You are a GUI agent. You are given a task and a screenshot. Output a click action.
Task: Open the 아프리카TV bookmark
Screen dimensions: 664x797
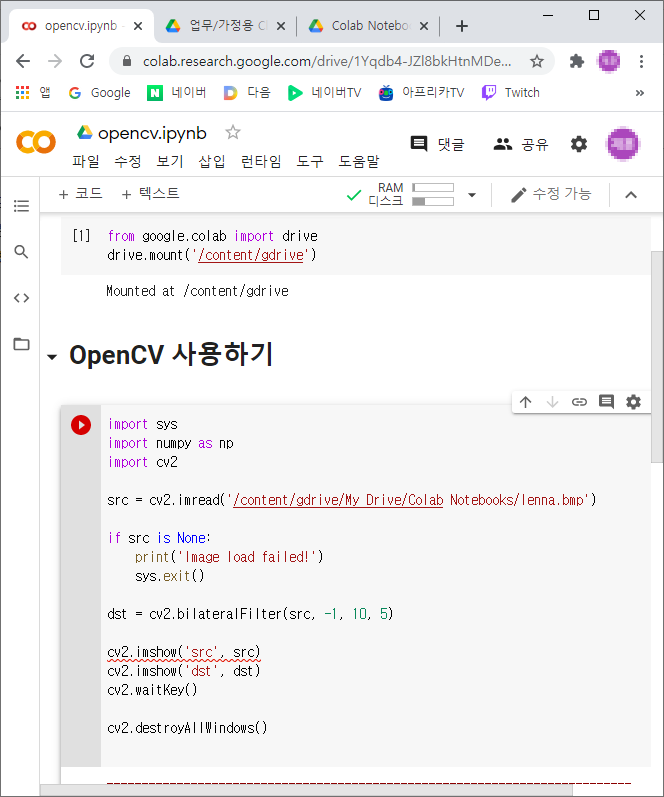tap(421, 93)
